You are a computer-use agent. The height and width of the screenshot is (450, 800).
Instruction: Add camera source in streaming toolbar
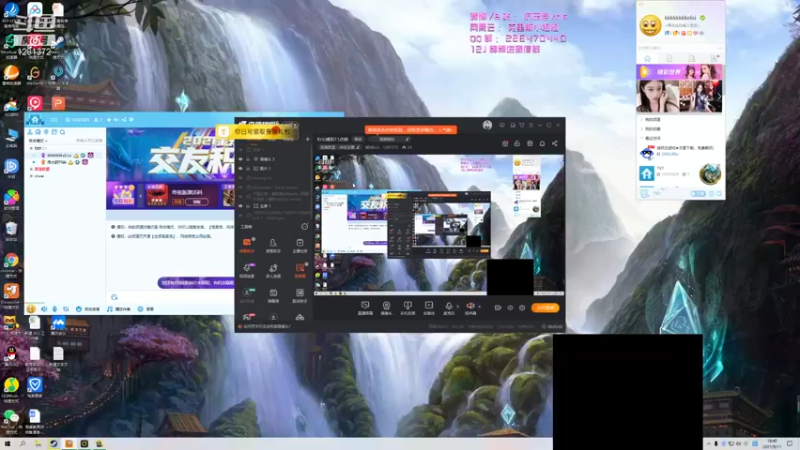pyautogui.click(x=386, y=308)
